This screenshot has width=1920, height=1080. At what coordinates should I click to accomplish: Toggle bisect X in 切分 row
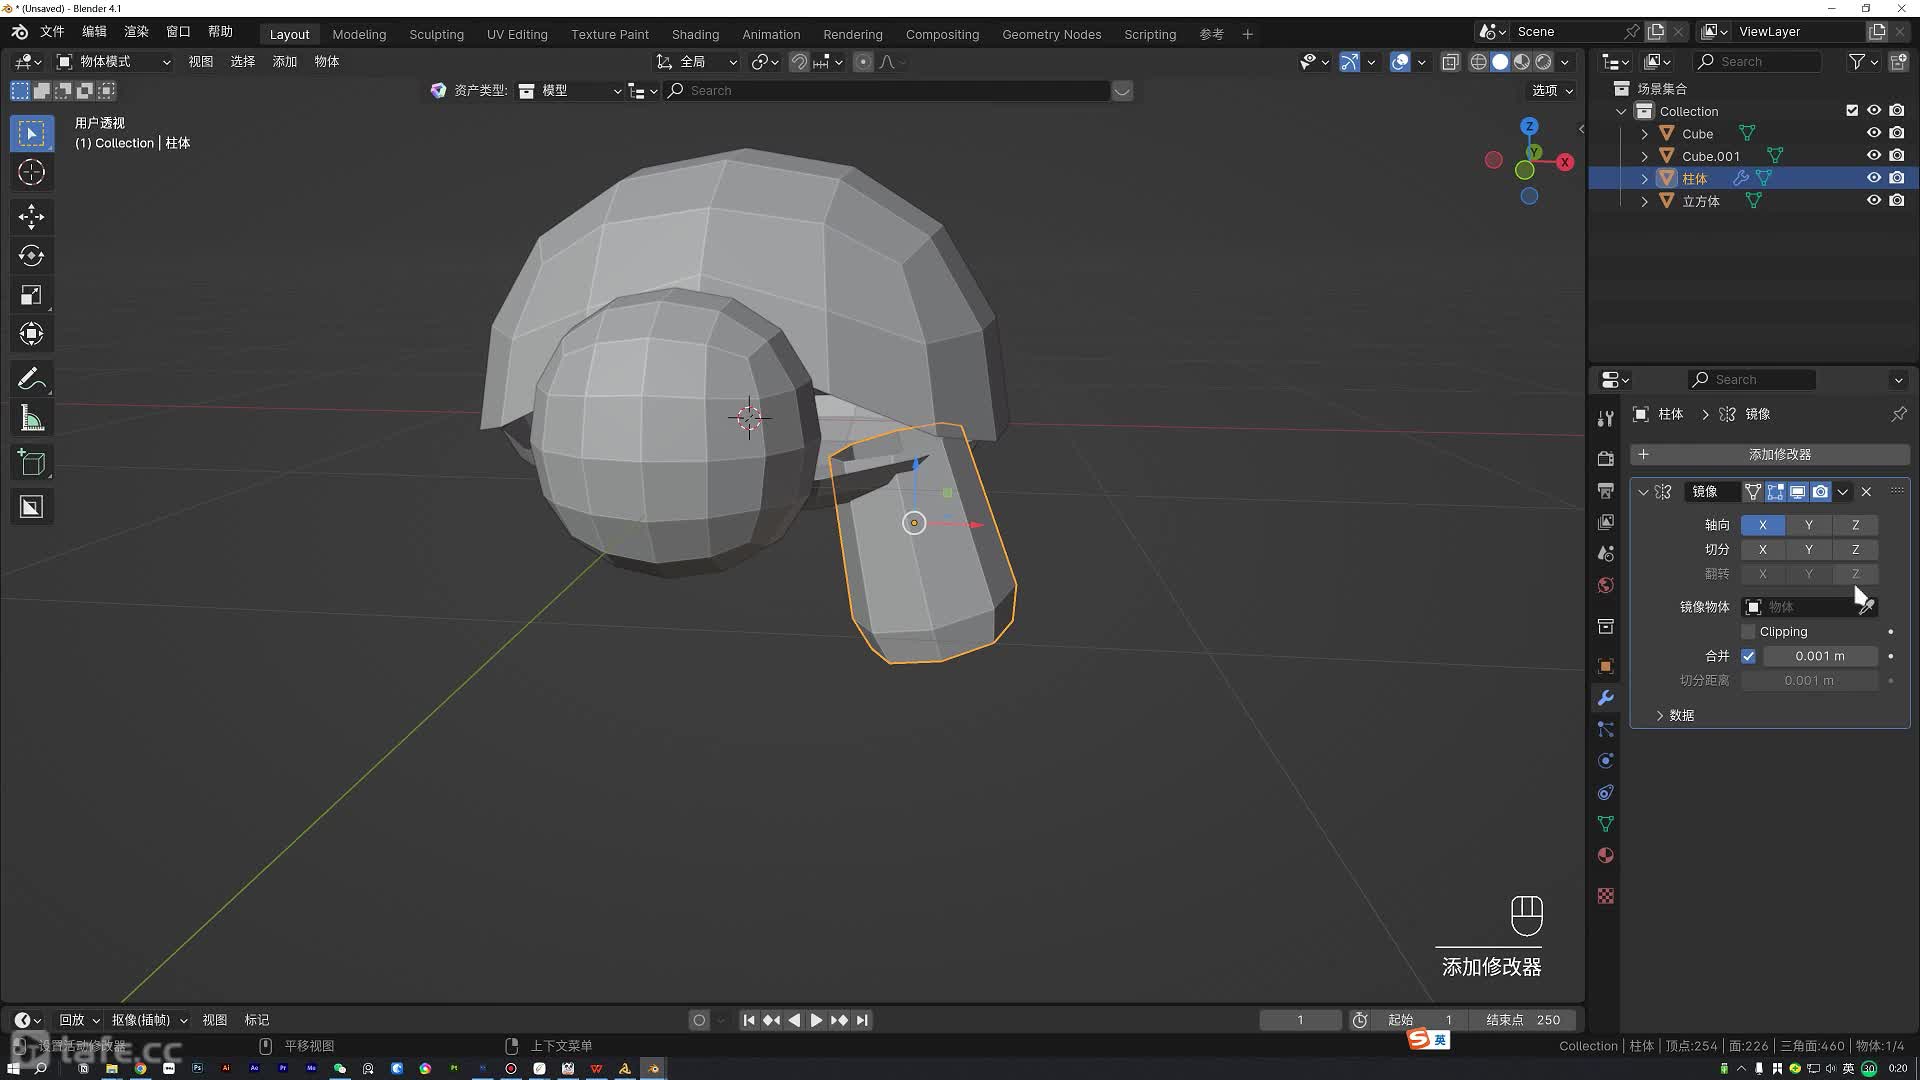pyautogui.click(x=1762, y=550)
